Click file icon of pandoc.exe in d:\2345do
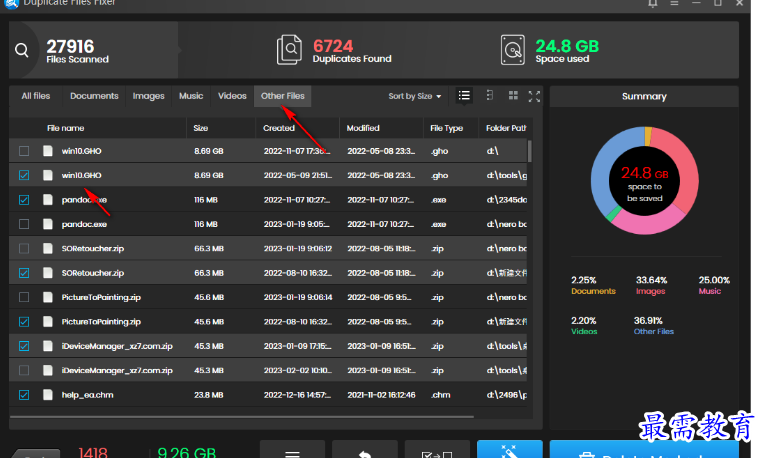The width and height of the screenshot is (763, 458). point(48,200)
